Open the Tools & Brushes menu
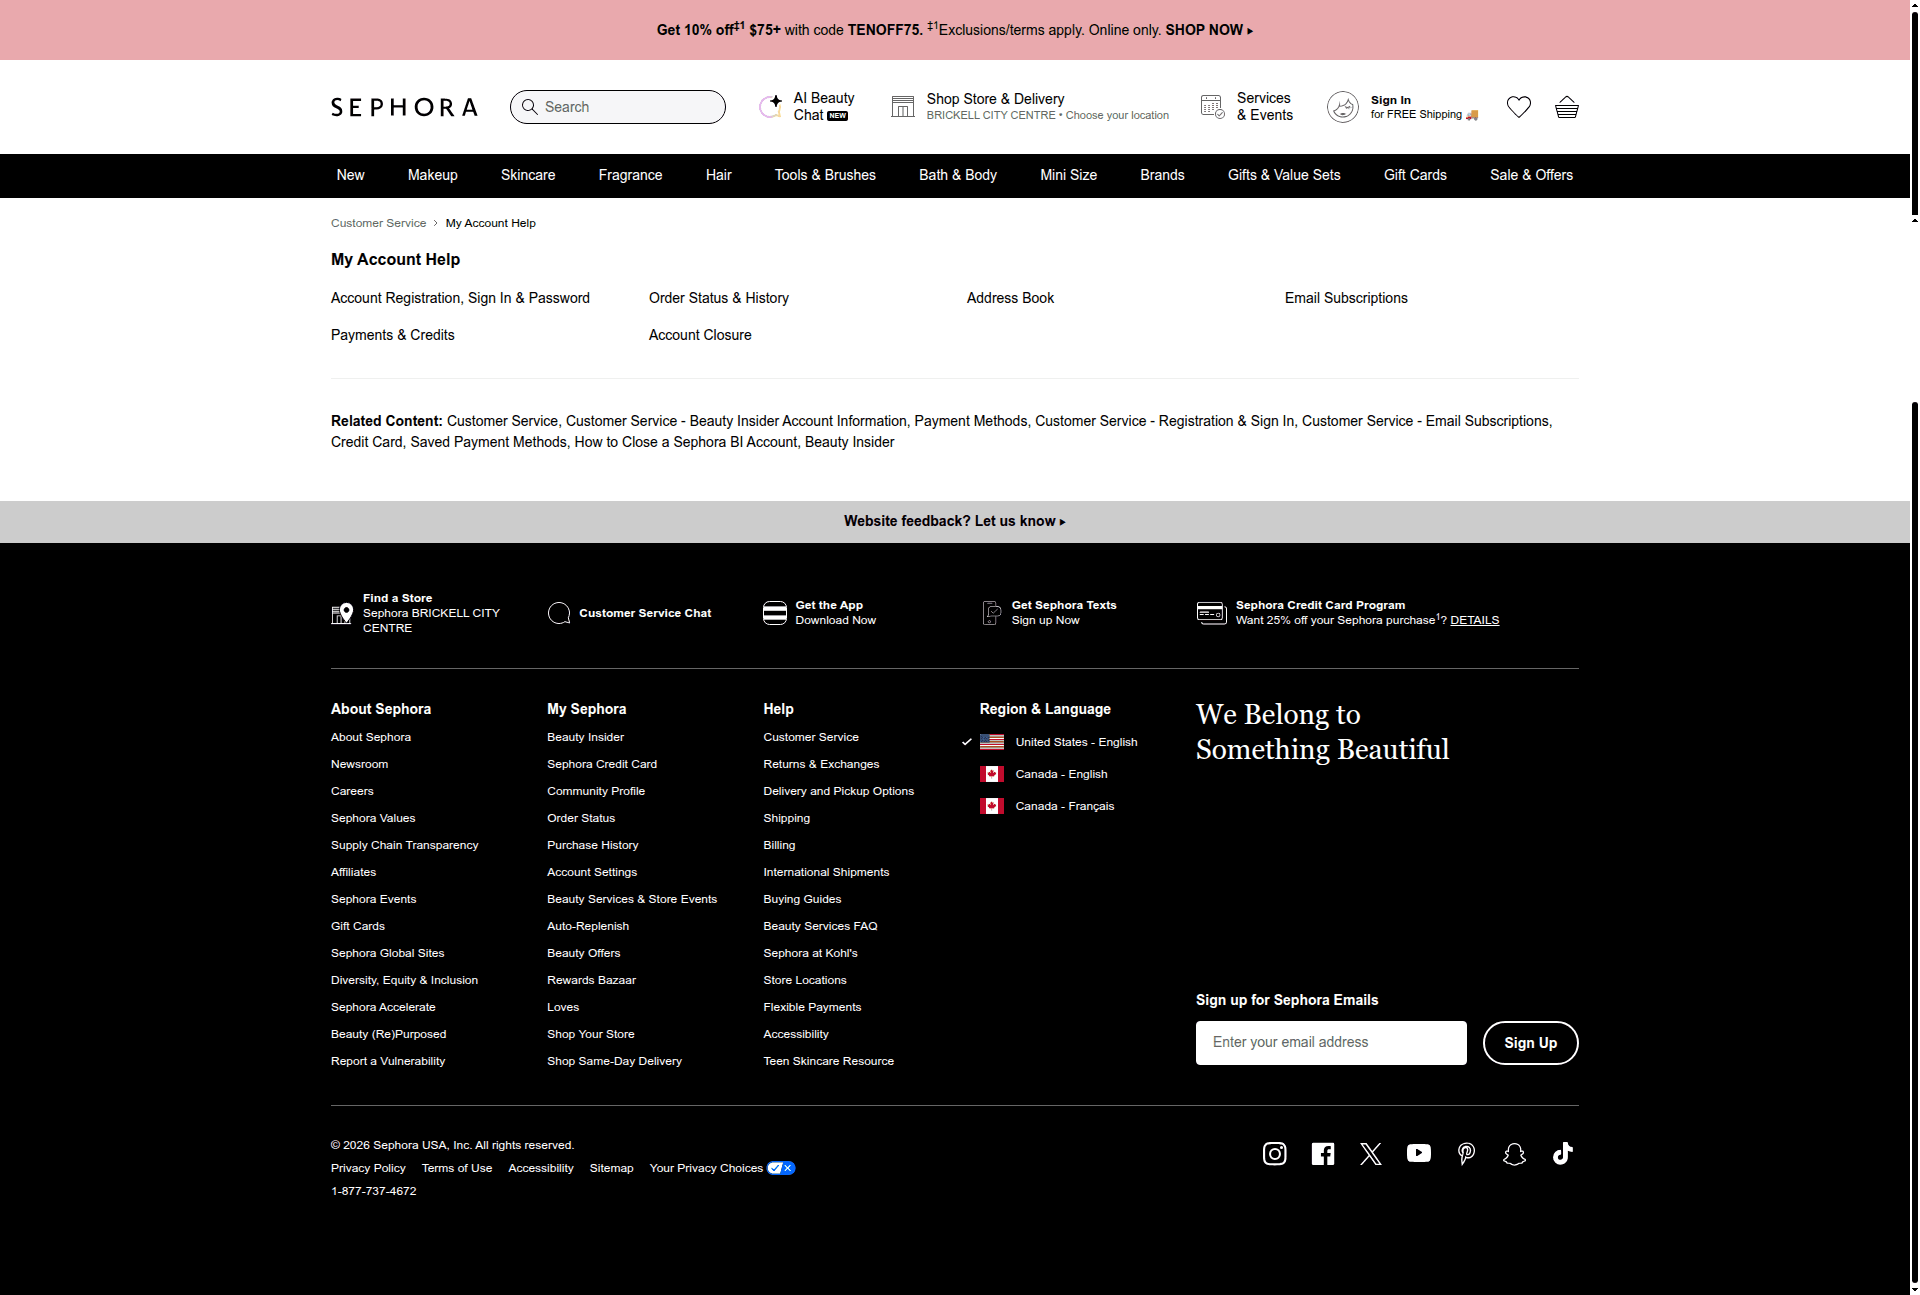The width and height of the screenshot is (1920, 1295). [825, 175]
